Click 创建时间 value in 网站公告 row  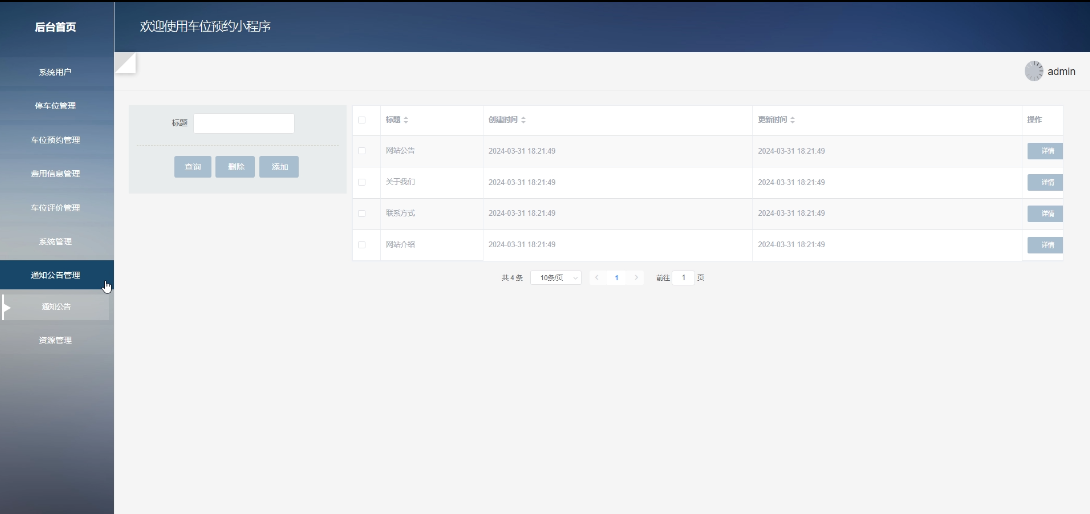coord(522,151)
